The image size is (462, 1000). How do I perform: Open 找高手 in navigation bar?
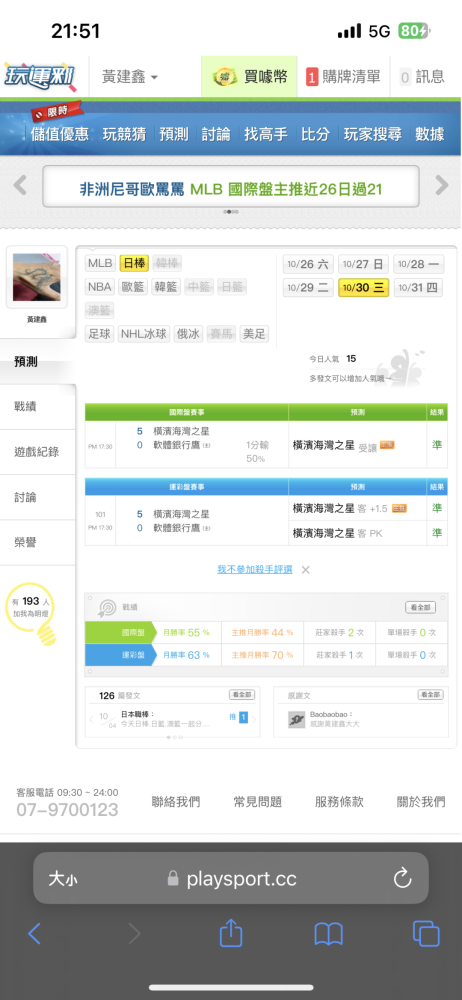coord(266,134)
